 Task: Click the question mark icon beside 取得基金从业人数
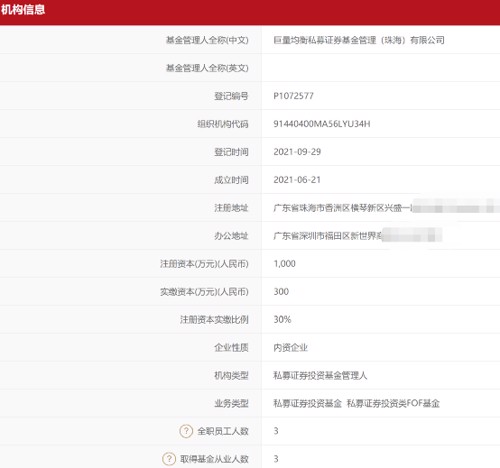pos(169,459)
